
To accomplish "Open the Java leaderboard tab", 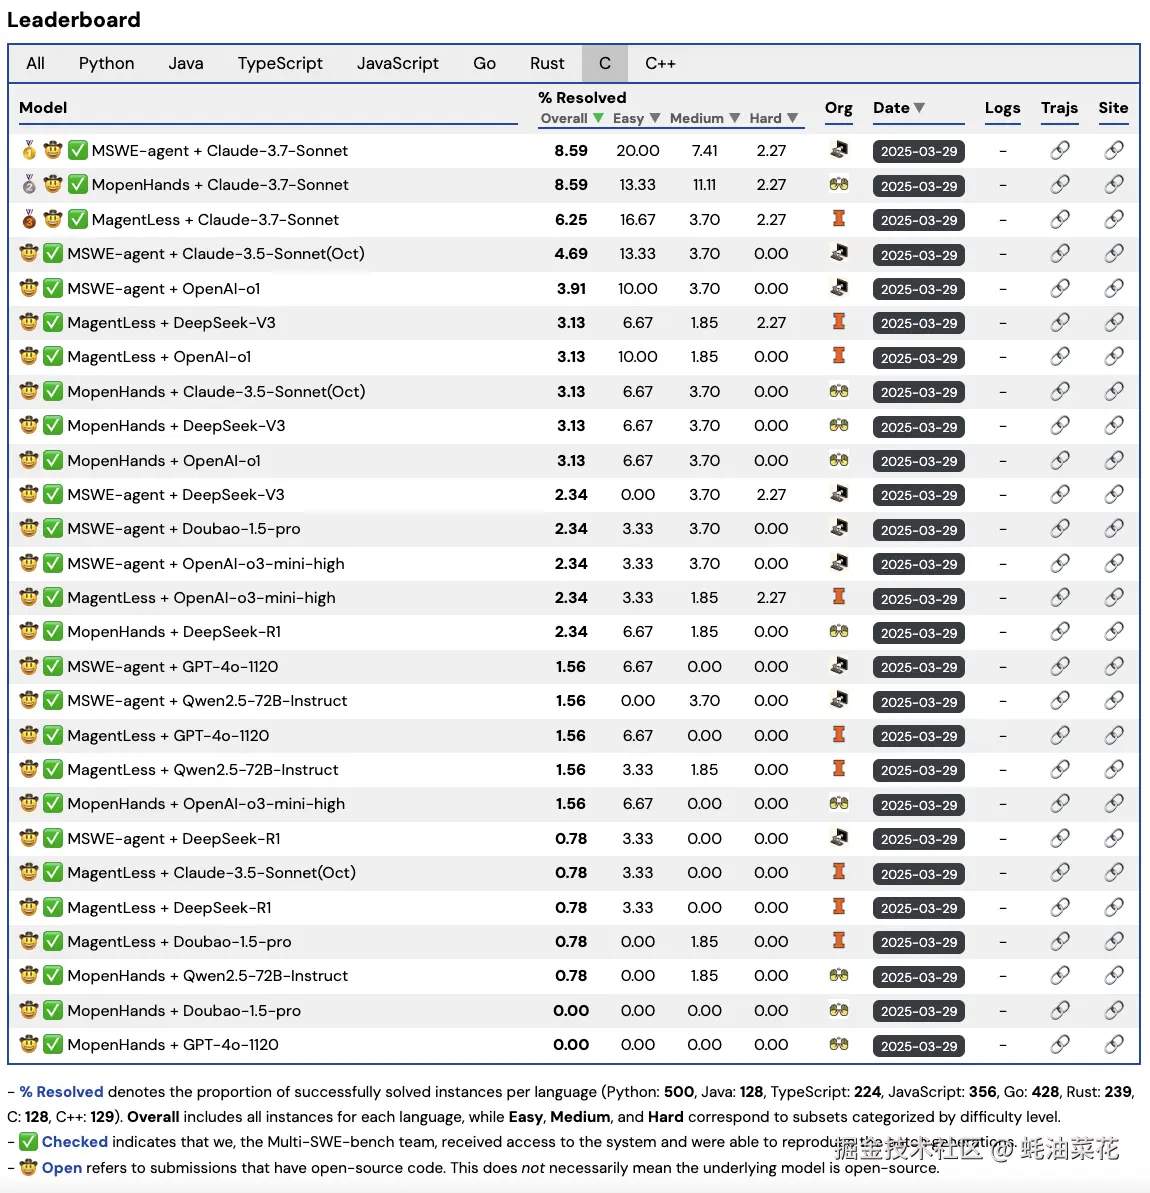I will [186, 63].
